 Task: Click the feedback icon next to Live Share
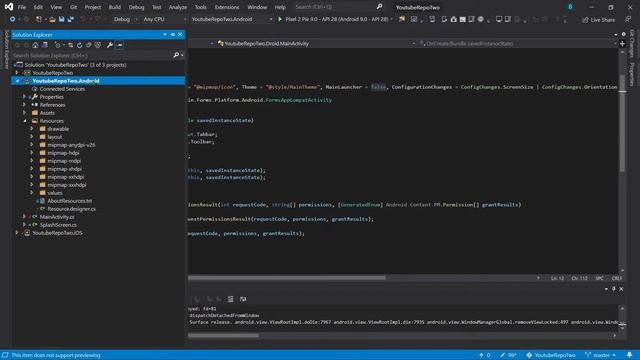click(628, 19)
